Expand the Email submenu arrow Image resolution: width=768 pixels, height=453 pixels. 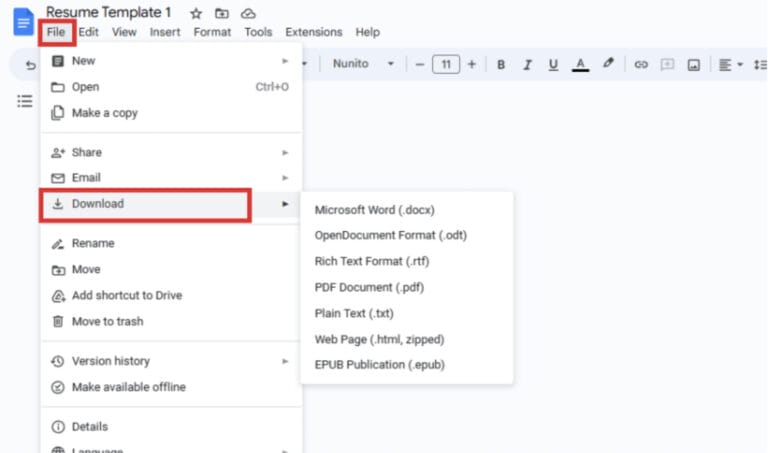click(x=285, y=178)
